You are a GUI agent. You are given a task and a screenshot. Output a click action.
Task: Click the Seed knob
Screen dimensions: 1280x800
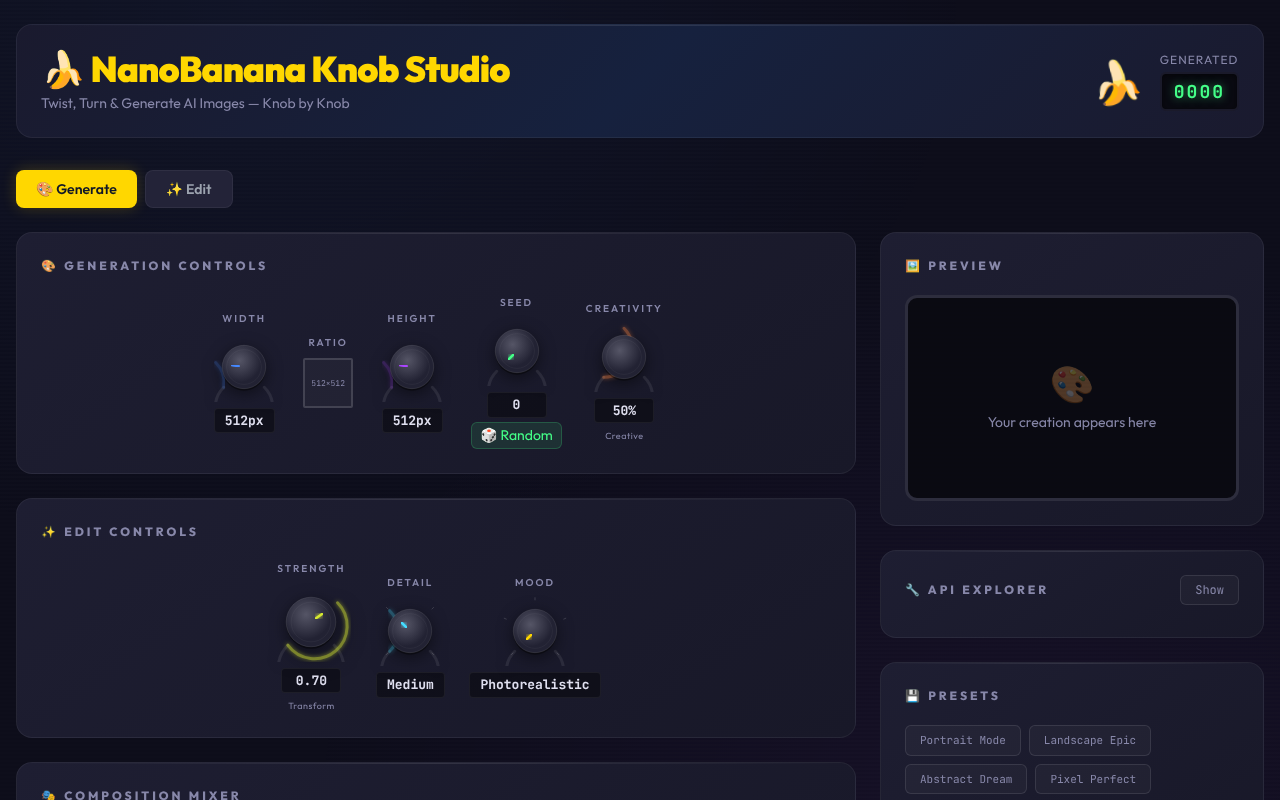click(517, 351)
